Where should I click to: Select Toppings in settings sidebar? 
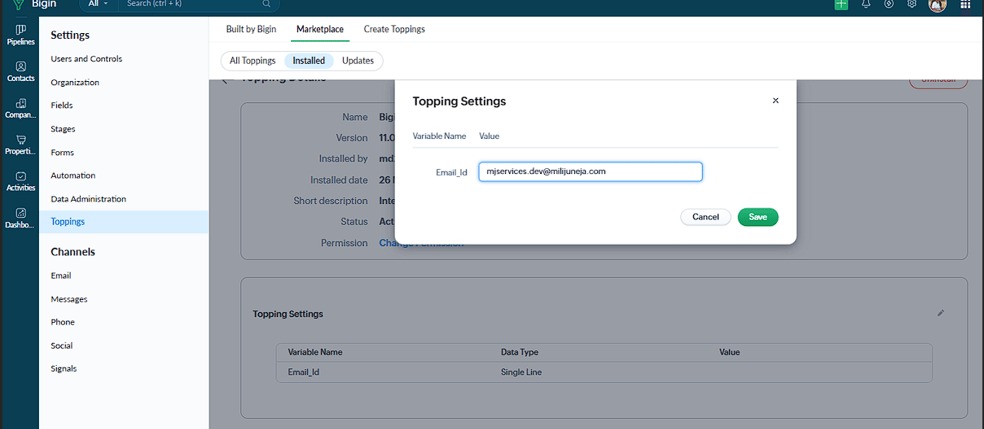124,221
